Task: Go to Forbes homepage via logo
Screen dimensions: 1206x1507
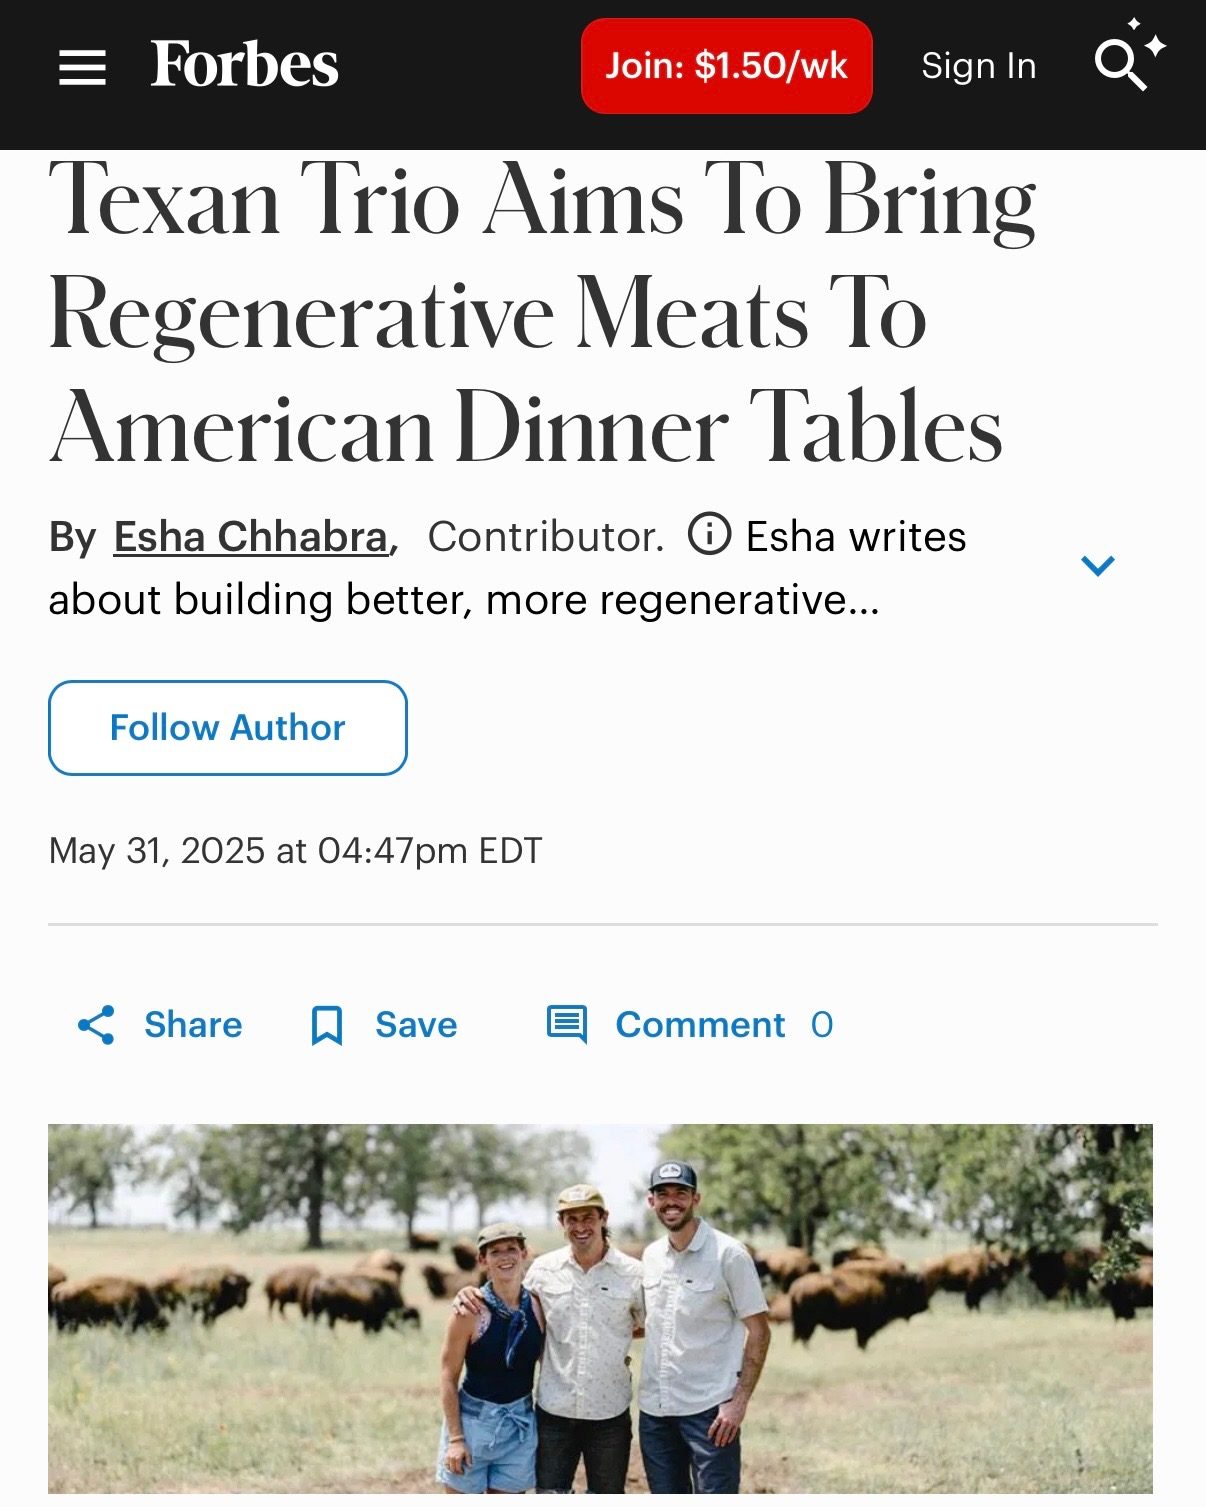Action: pyautogui.click(x=245, y=65)
